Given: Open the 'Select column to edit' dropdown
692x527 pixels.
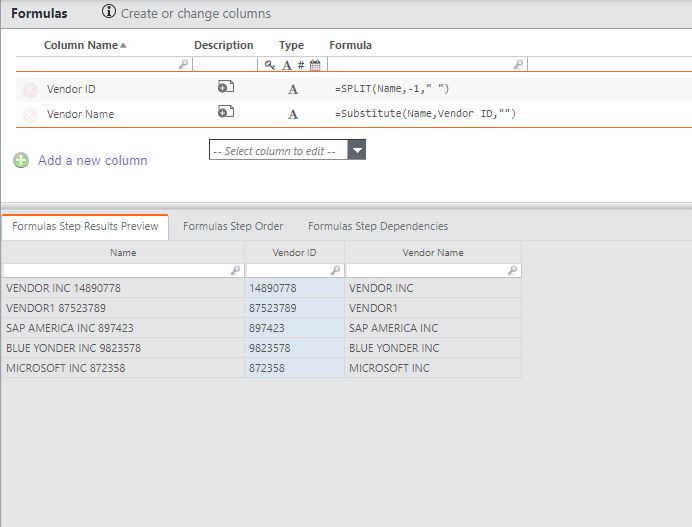Looking at the screenshot, I should pos(277,150).
